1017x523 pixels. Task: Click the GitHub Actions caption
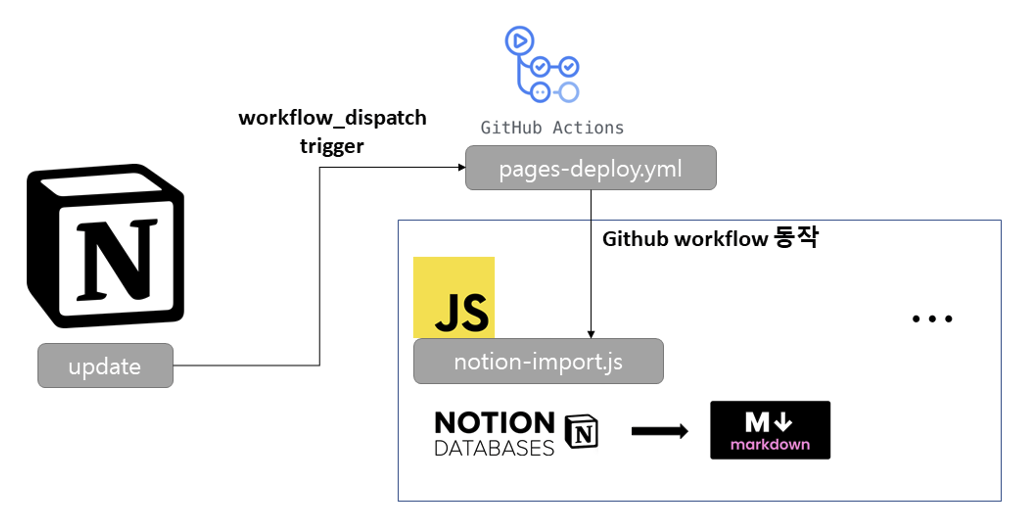(x=552, y=127)
